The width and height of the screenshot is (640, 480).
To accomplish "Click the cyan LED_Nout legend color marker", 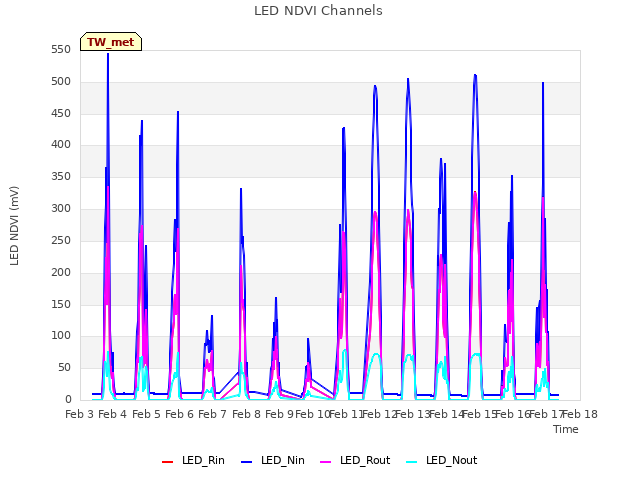I will click(412, 462).
